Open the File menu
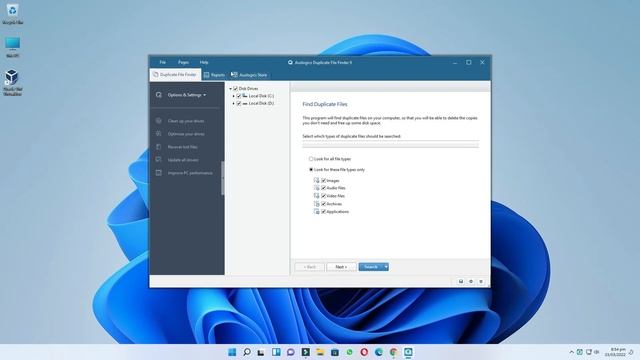This screenshot has height=360, width=640. coord(162,62)
